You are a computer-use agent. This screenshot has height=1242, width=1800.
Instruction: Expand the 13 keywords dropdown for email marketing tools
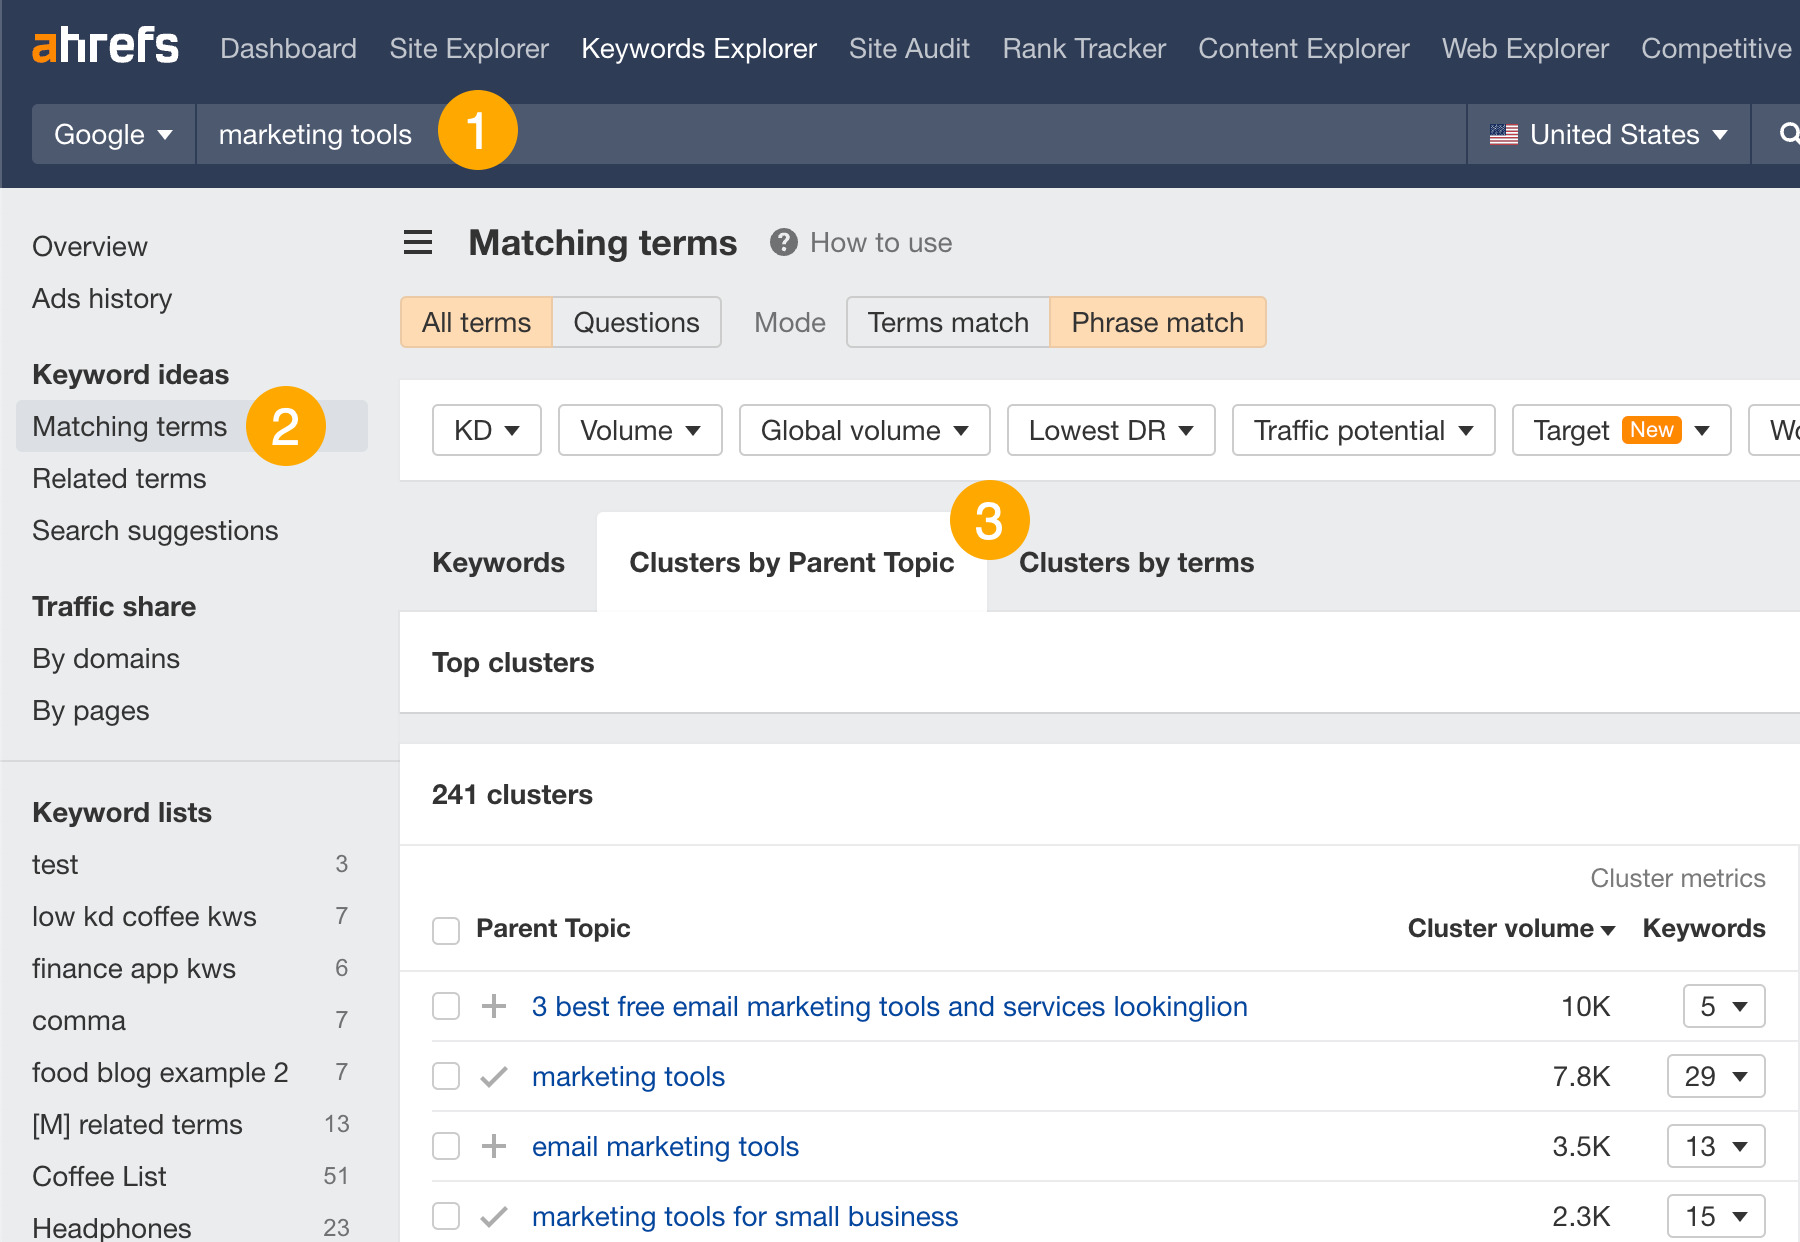click(1716, 1146)
